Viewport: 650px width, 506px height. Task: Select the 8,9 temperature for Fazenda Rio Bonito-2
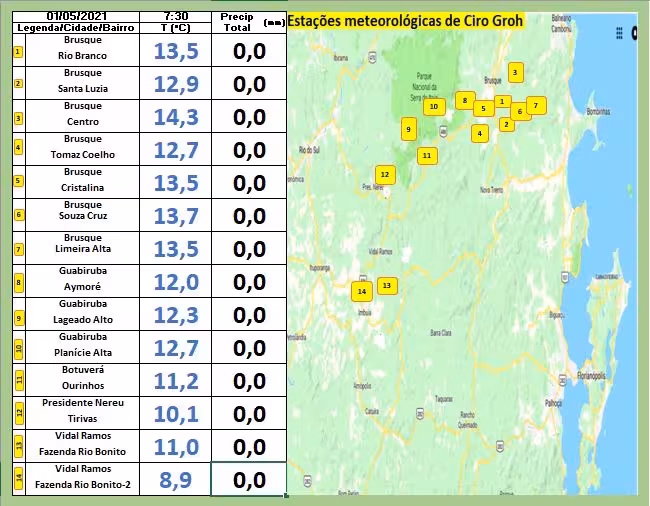[175, 480]
